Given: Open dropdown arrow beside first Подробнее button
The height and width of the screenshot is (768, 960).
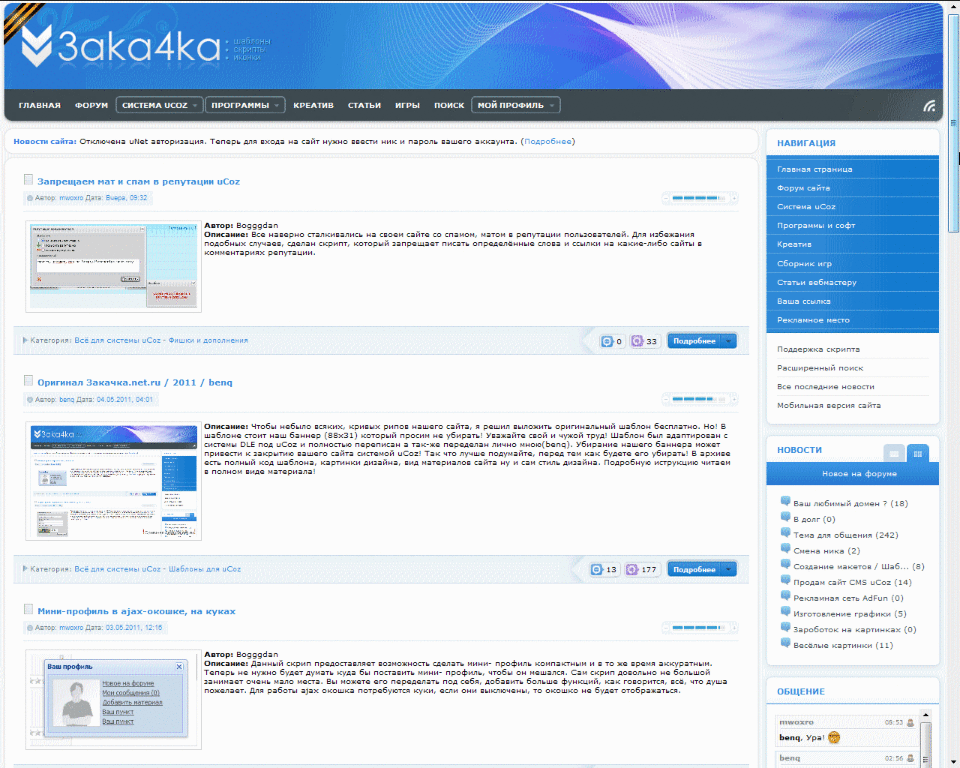Looking at the screenshot, I should pyautogui.click(x=729, y=341).
